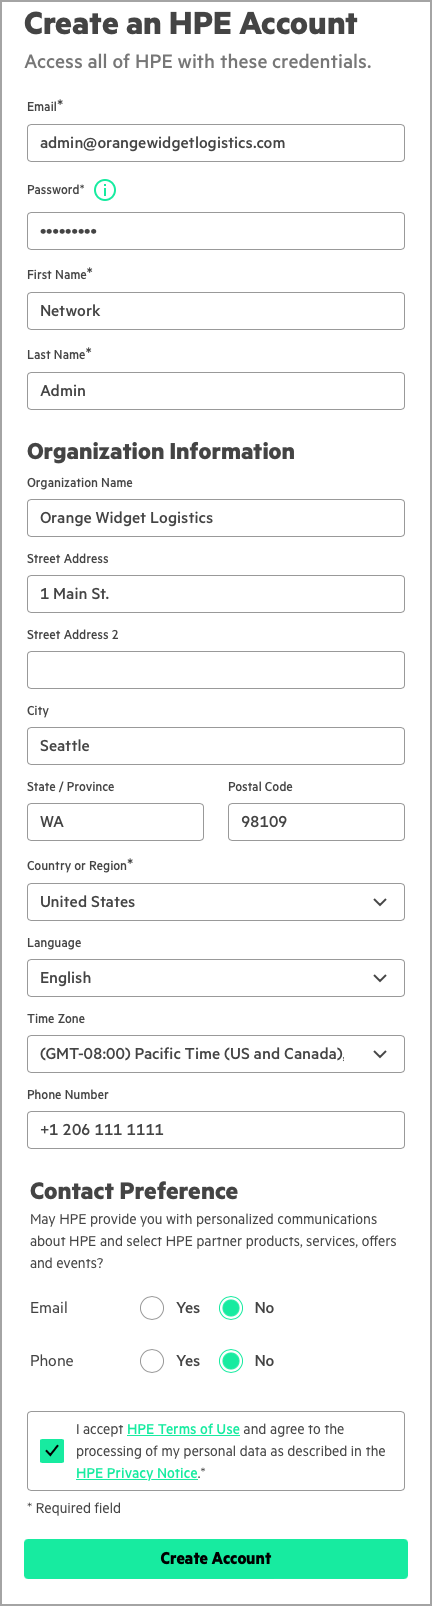This screenshot has height=1606, width=432.
Task: Expand the Country or Region dropdown
Action: click(x=216, y=902)
